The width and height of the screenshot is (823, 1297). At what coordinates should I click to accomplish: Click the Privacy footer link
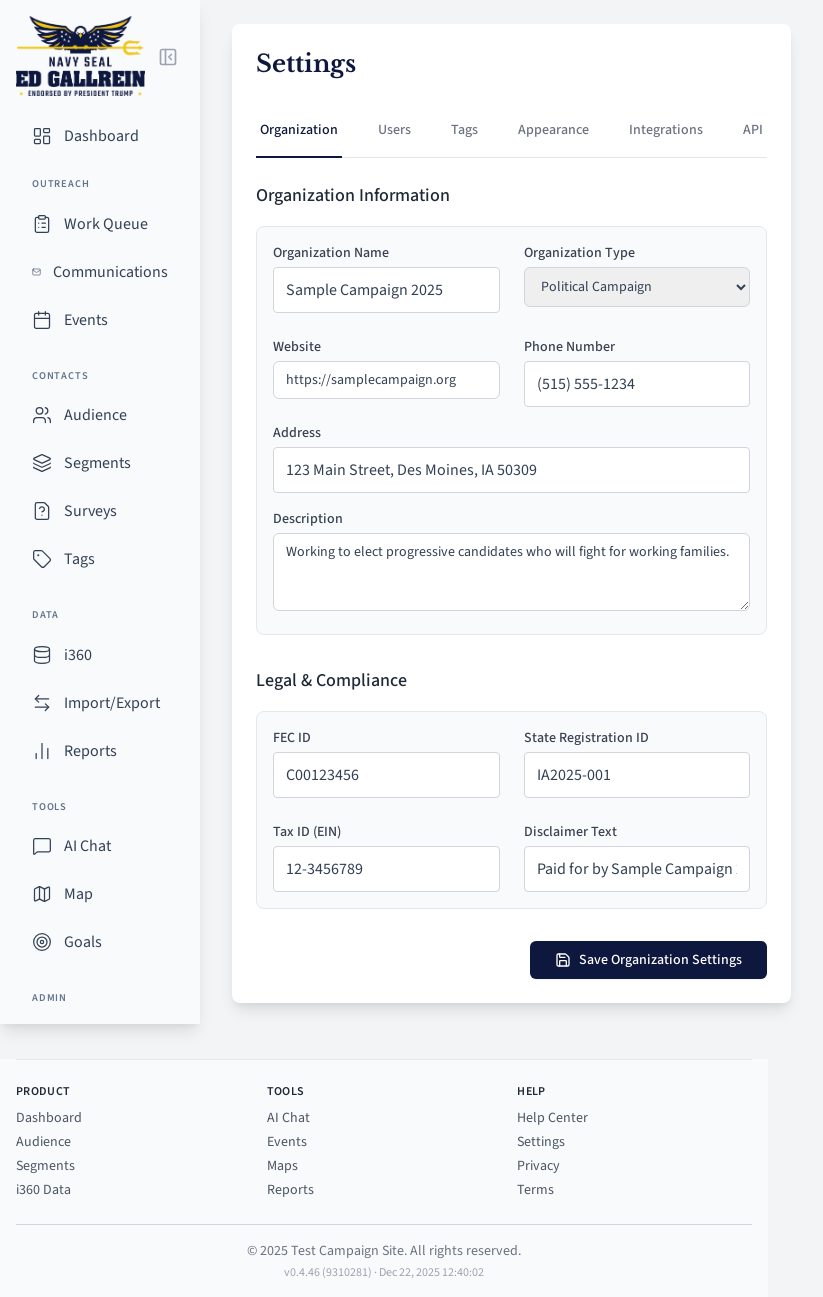(538, 1165)
